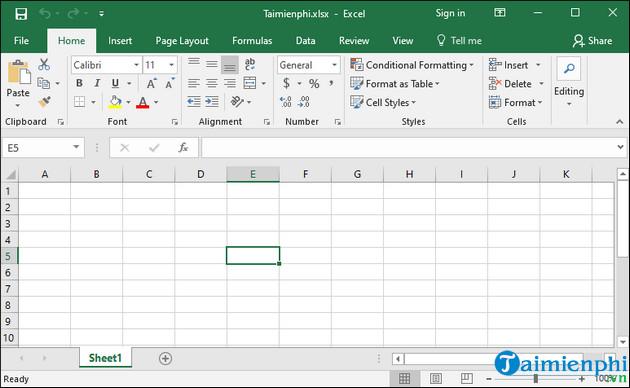Toggle Bold formatting
The image size is (630, 388).
[x=79, y=83]
